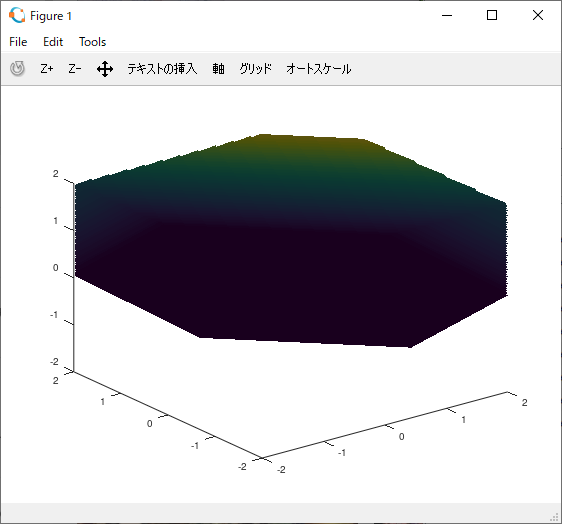562x524 pixels.
Task: Click the Z- zoom out tool
Action: [x=75, y=68]
